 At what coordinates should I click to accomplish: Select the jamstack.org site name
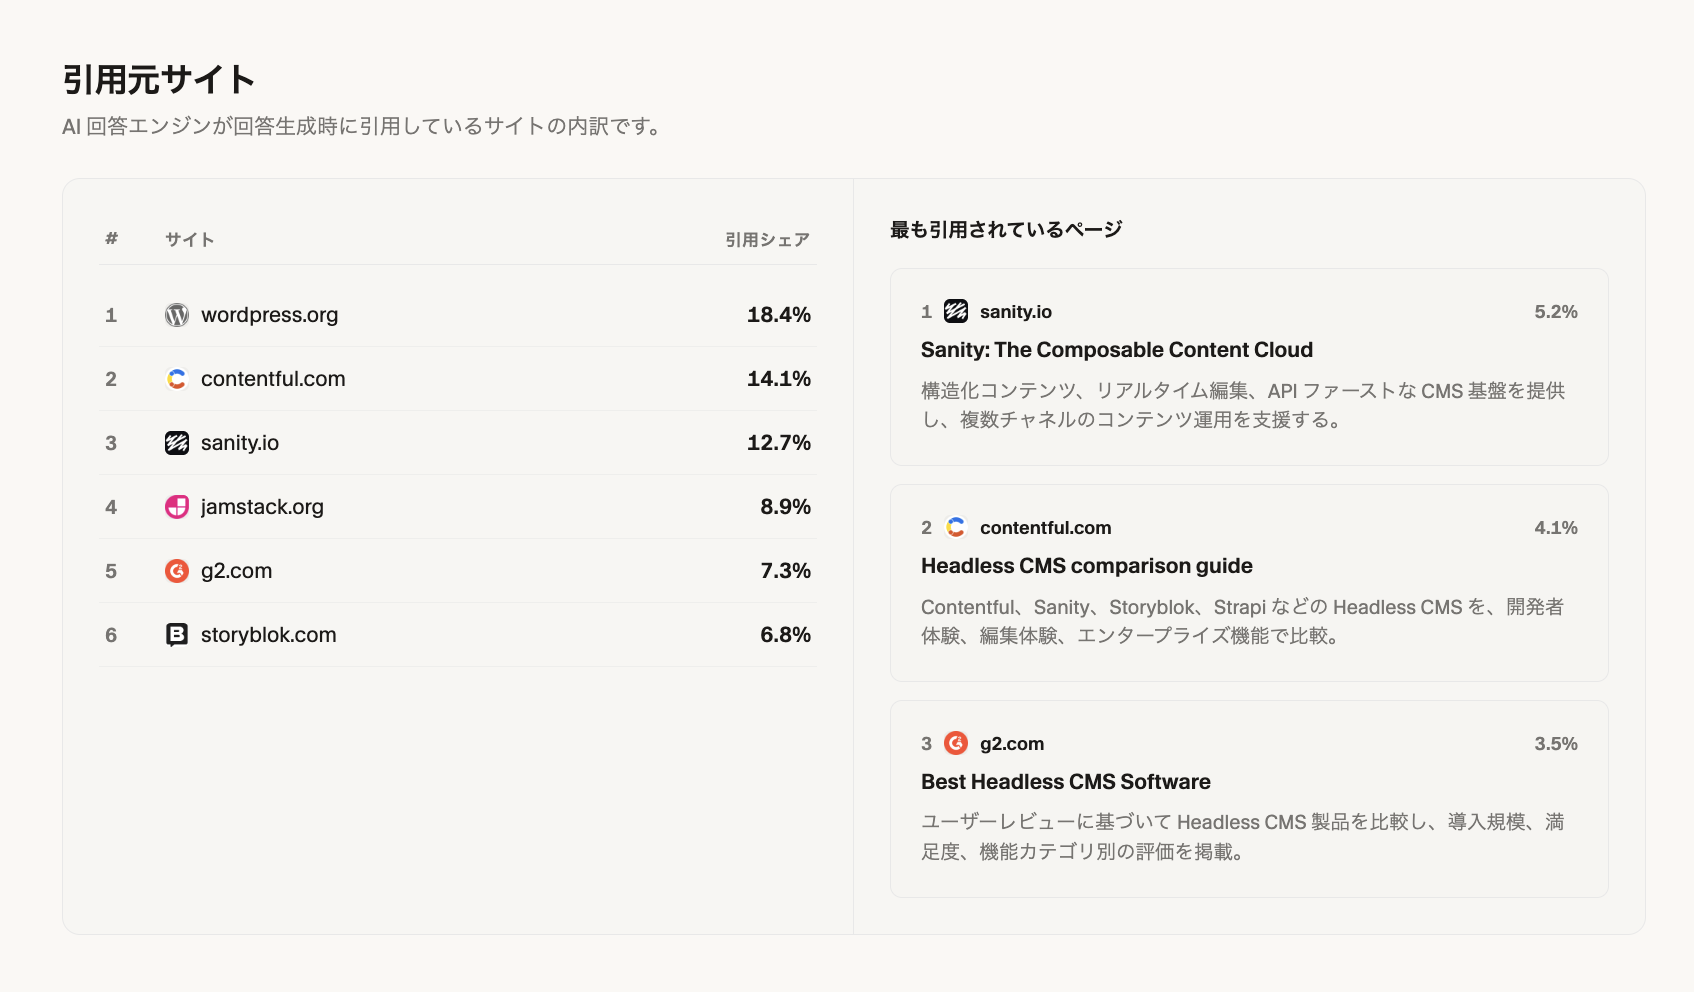click(x=262, y=507)
